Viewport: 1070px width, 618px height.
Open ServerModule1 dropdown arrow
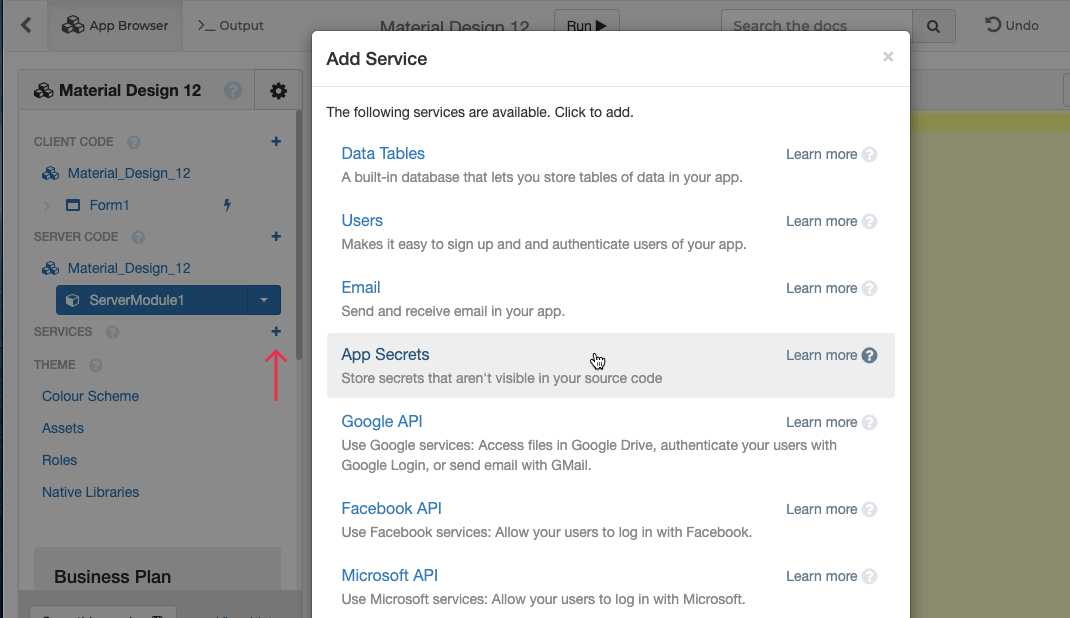pyautogui.click(x=263, y=300)
